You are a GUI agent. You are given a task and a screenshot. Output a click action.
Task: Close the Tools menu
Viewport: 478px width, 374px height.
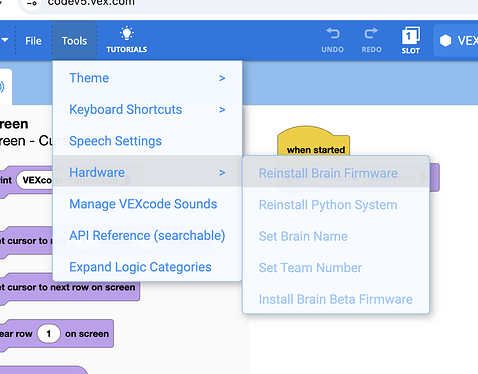click(x=74, y=41)
